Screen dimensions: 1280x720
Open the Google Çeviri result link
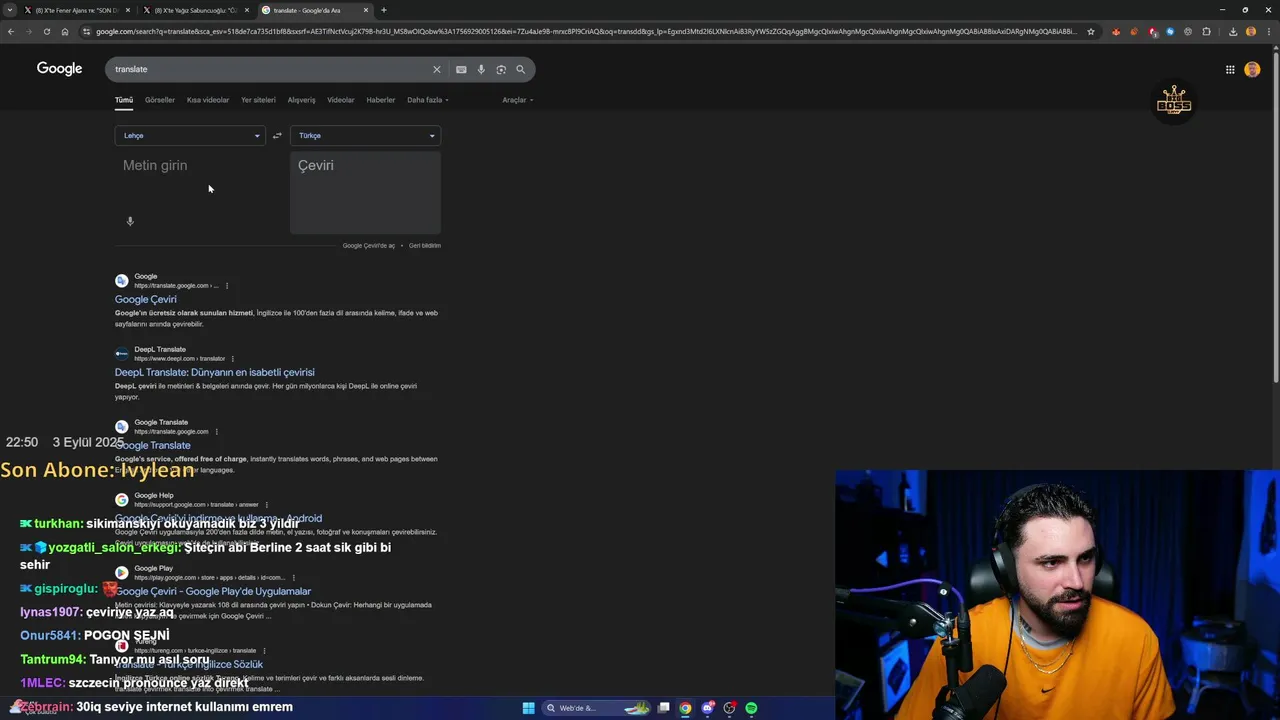tap(146, 299)
